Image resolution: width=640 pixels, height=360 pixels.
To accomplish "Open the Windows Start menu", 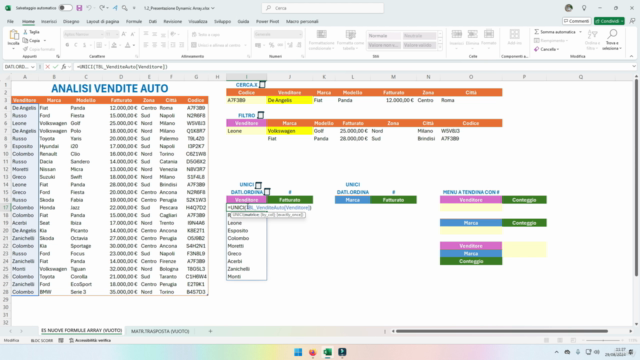I will (x=298, y=352).
